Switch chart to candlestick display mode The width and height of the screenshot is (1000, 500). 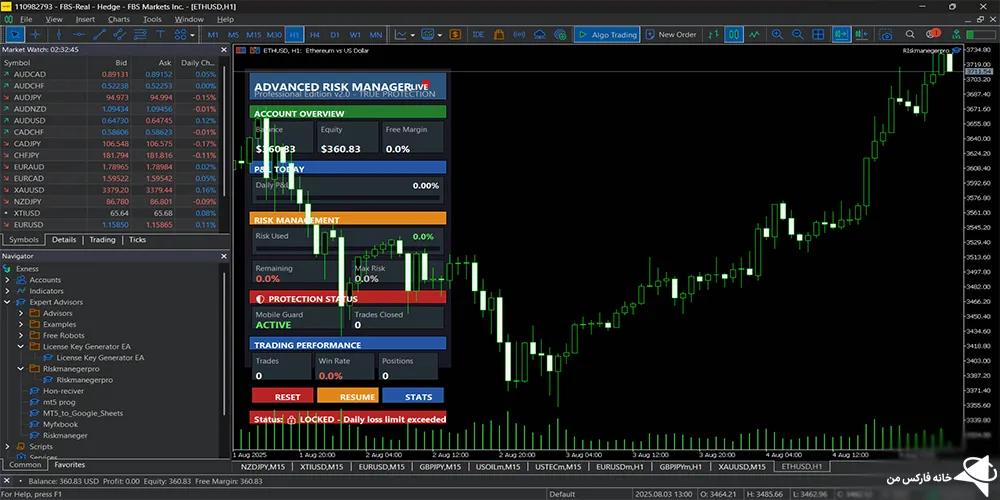pyautogui.click(x=734, y=35)
